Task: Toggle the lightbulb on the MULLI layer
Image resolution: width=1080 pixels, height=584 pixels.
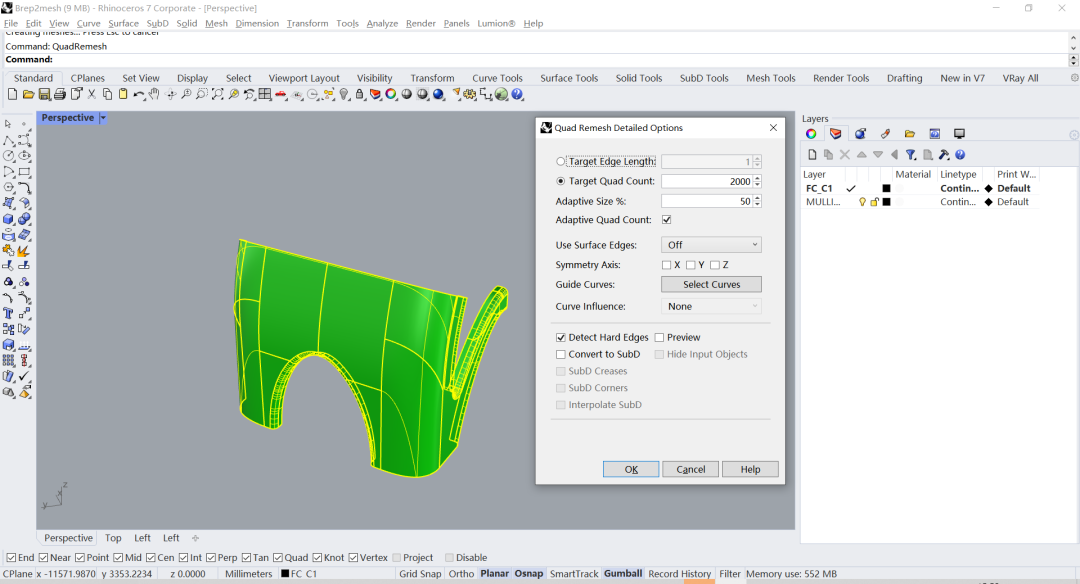Action: pos(862,202)
